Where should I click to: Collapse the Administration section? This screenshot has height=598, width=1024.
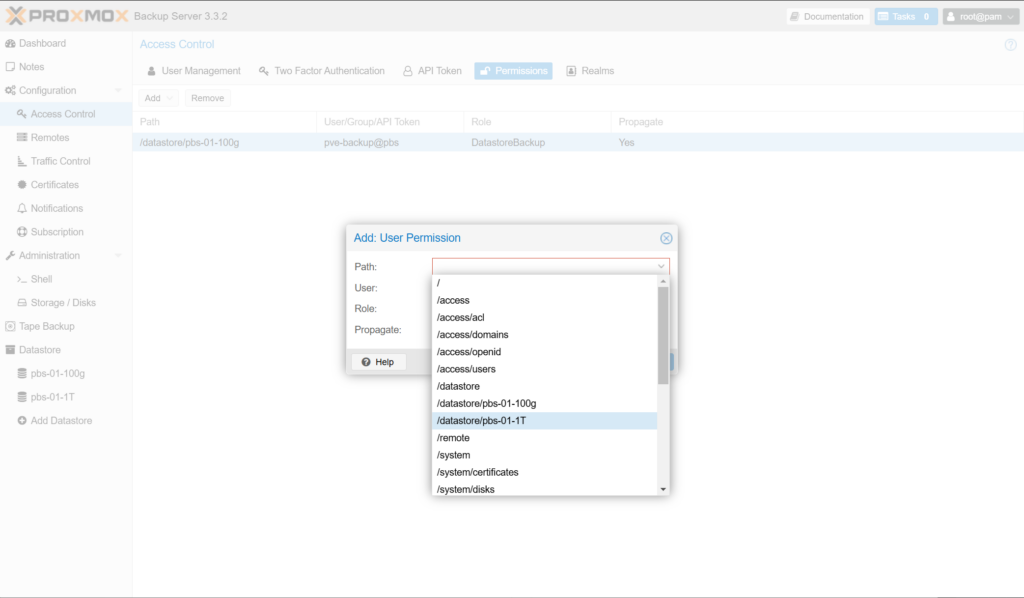click(x=119, y=256)
